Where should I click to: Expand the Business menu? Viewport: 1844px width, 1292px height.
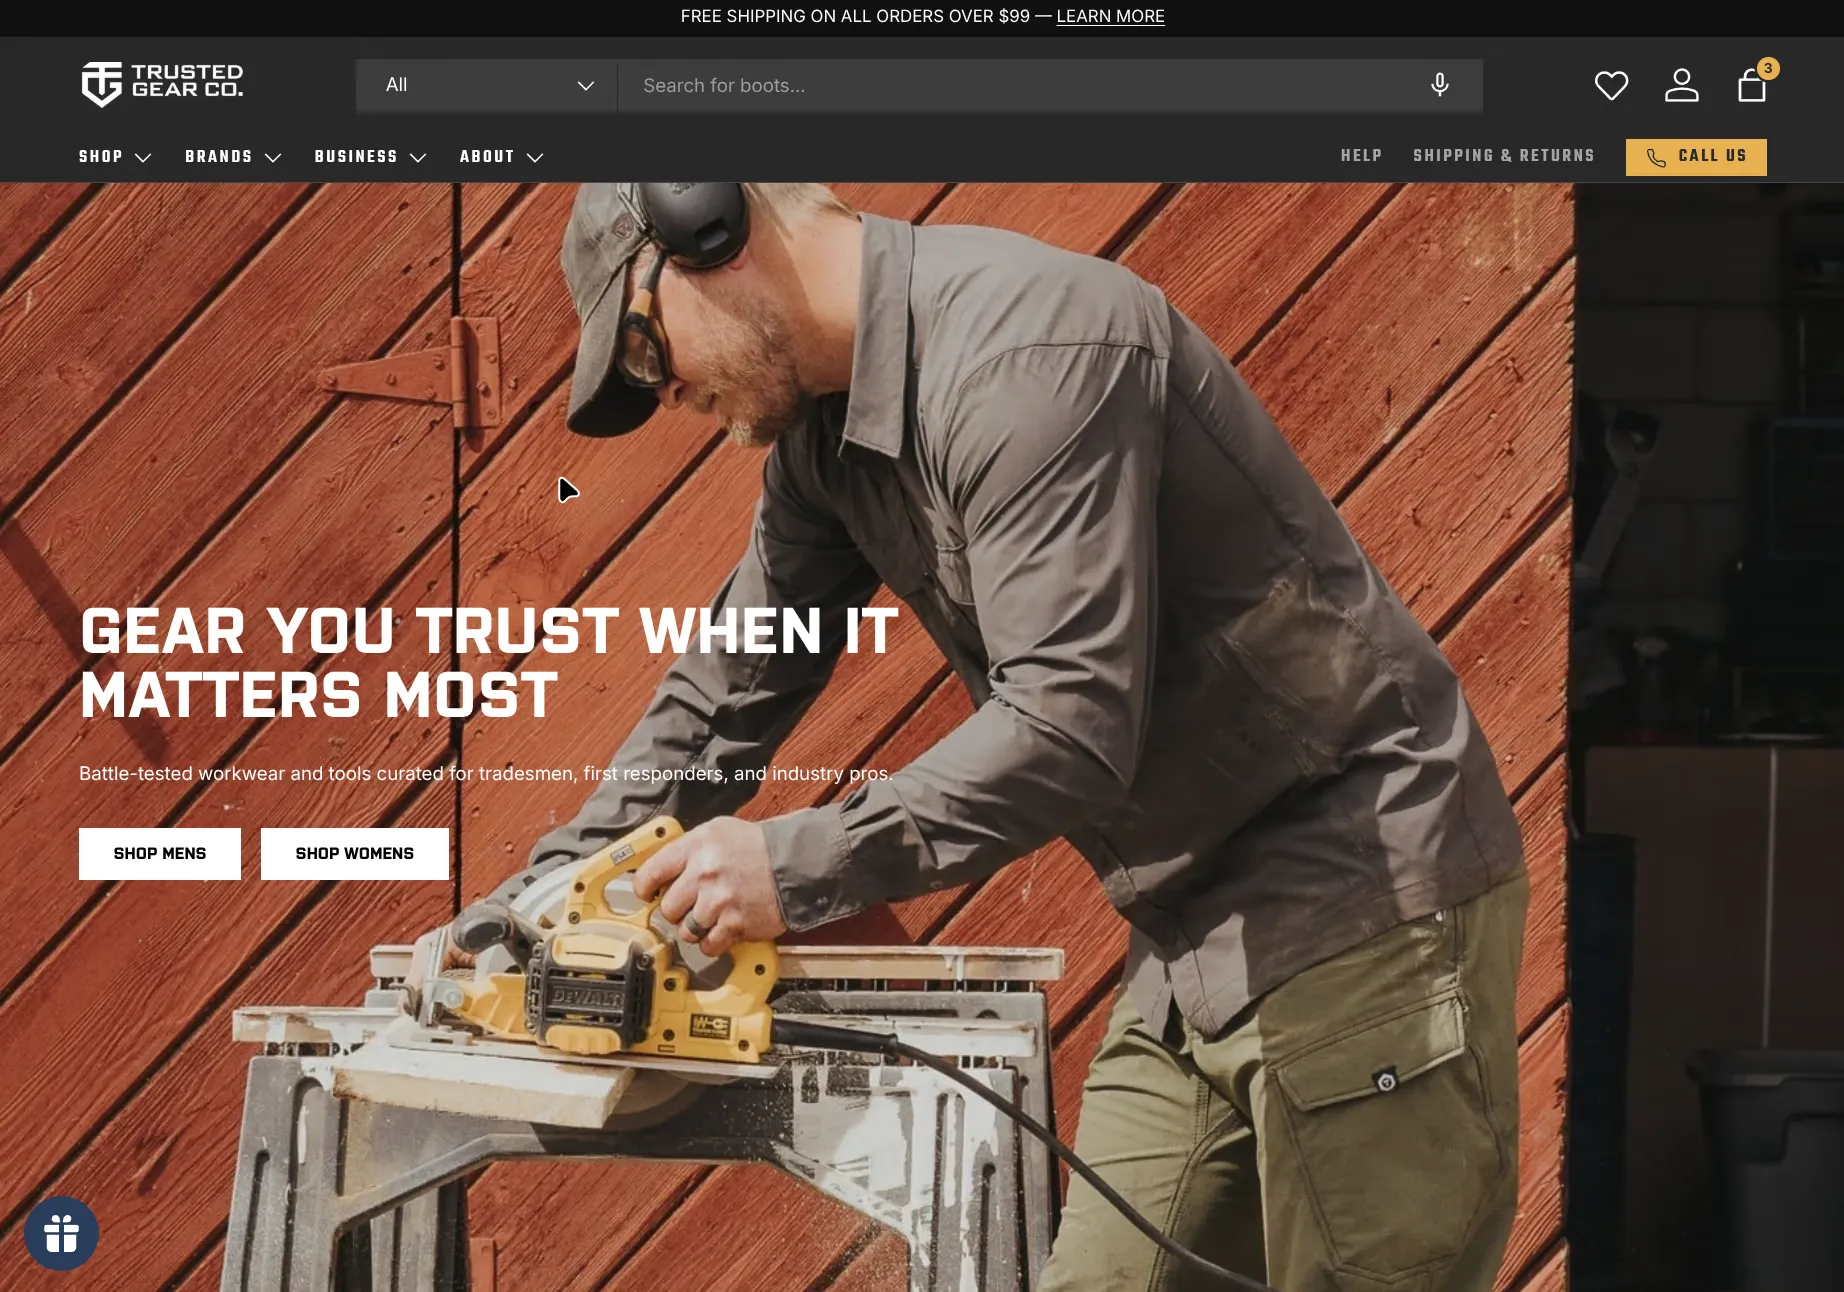[x=369, y=157]
